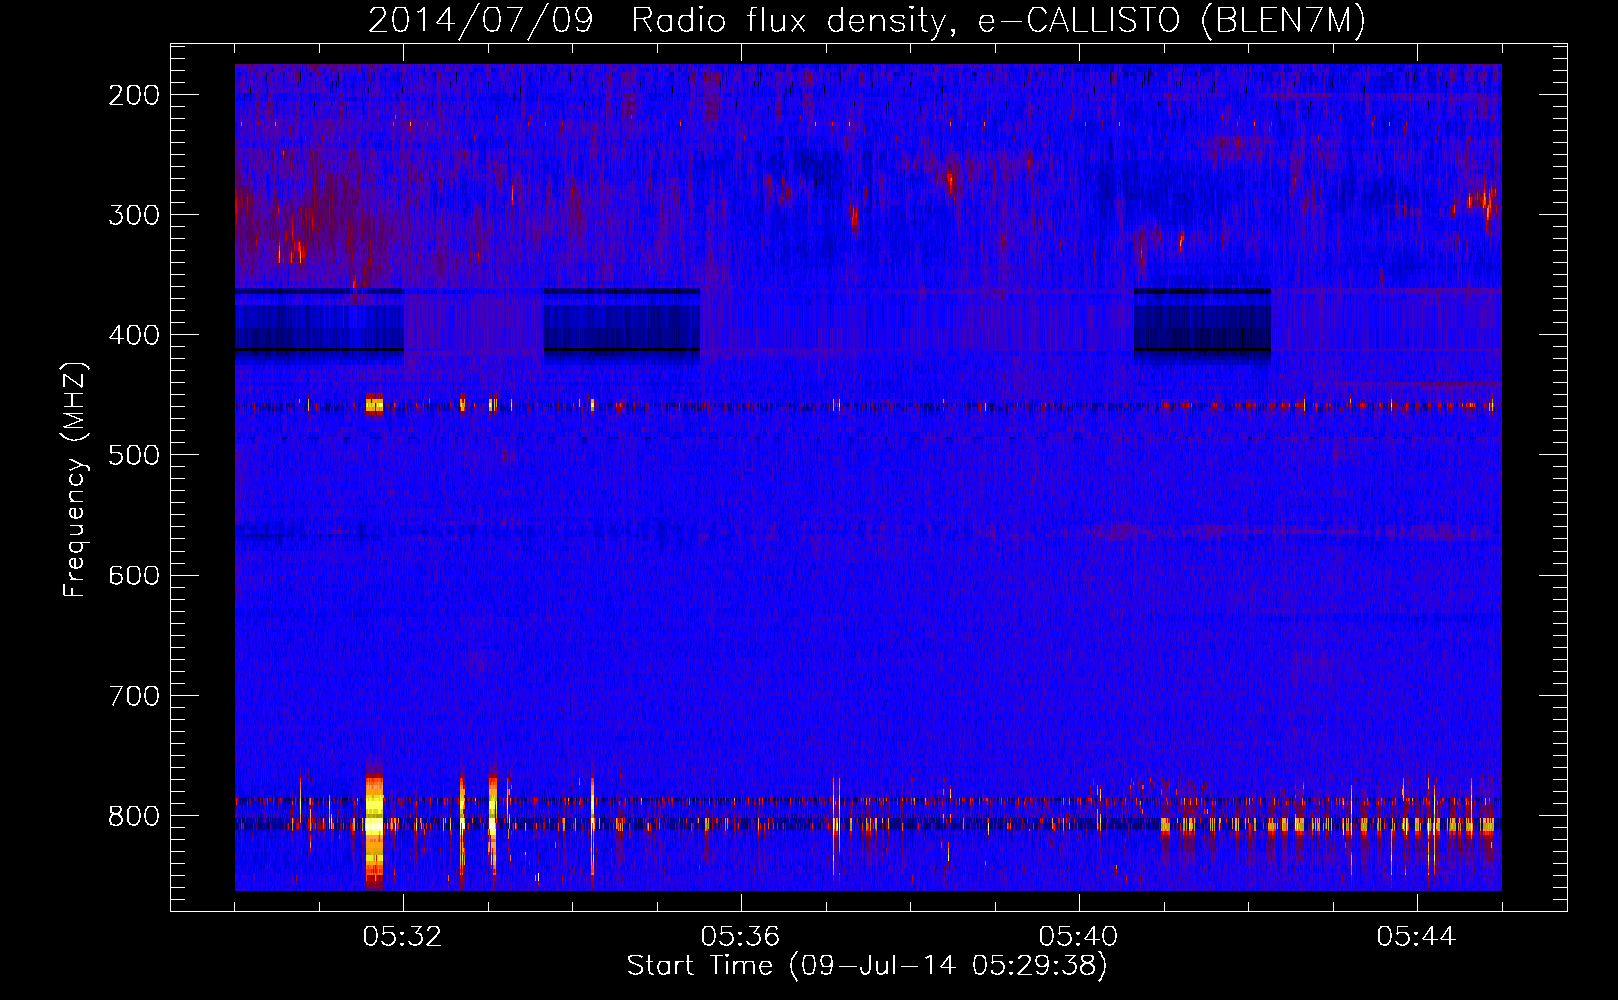
Task: Click the 05:32 time tick label
Action: pos(402,937)
